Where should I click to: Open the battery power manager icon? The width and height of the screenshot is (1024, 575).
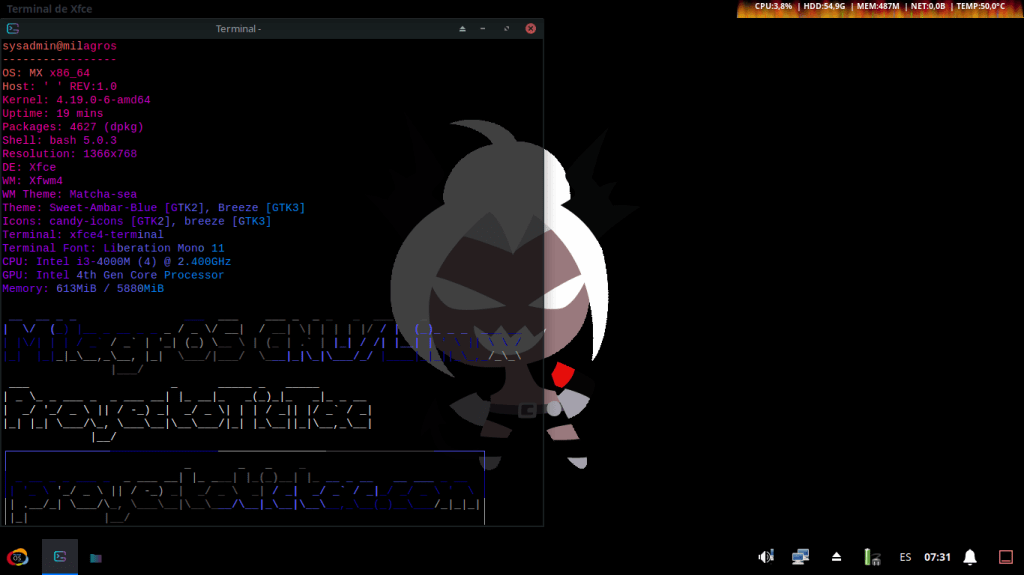(x=872, y=557)
